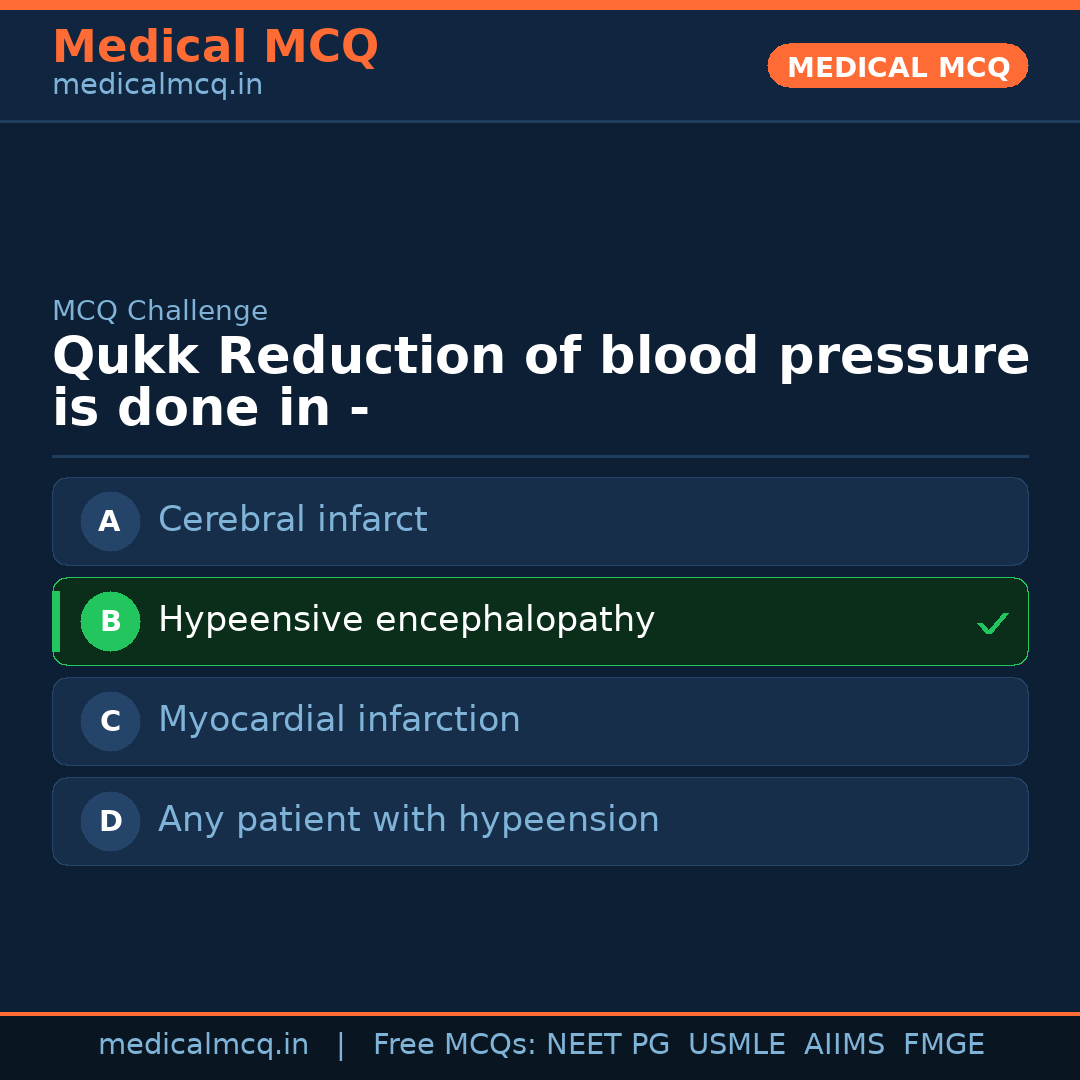
Task: Click the Qukk Reduction of blood pressure question
Action: [x=540, y=382]
